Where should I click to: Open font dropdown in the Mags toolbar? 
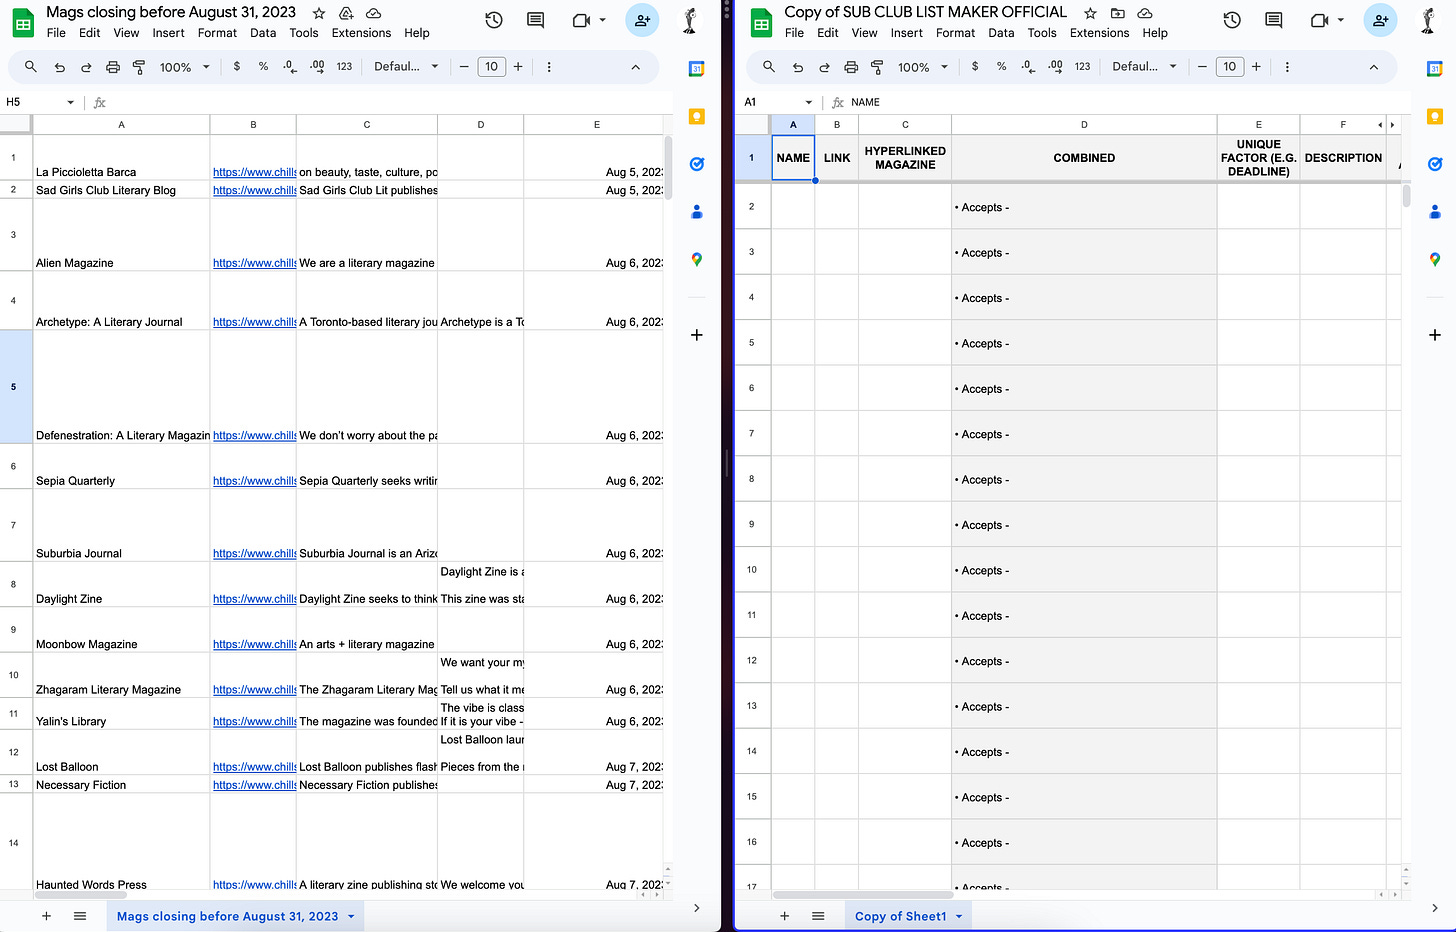[405, 67]
